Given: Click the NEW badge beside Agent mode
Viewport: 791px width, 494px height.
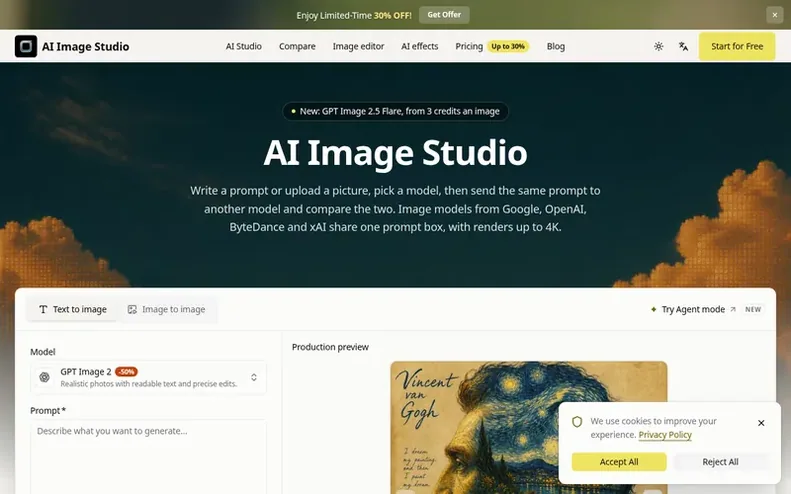Looking at the screenshot, I should 753,309.
